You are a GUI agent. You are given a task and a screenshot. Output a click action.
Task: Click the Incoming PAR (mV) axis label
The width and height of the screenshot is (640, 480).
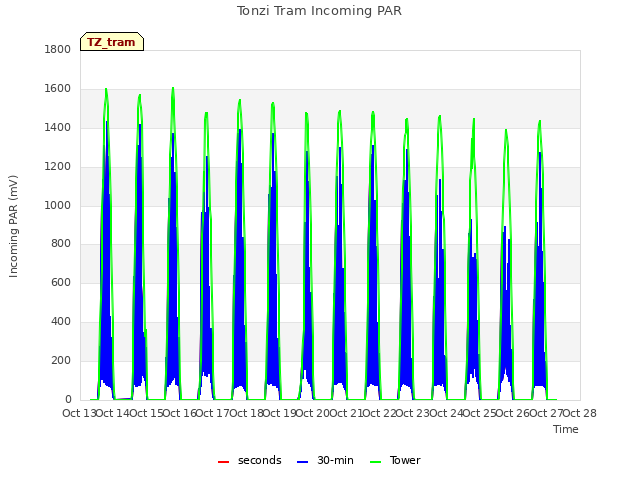(x=13, y=227)
